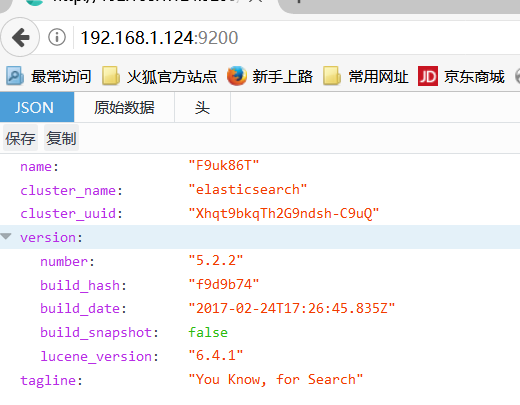Select the build_hash key

click(83, 285)
